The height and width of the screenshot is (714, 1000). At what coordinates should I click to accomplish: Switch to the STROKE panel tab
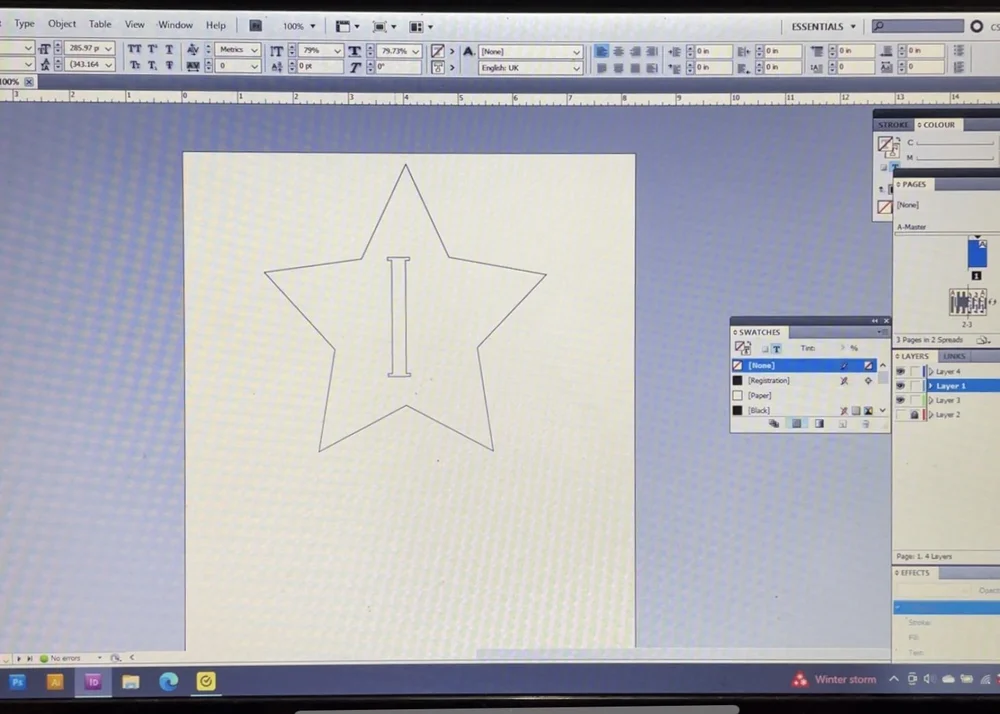point(893,125)
